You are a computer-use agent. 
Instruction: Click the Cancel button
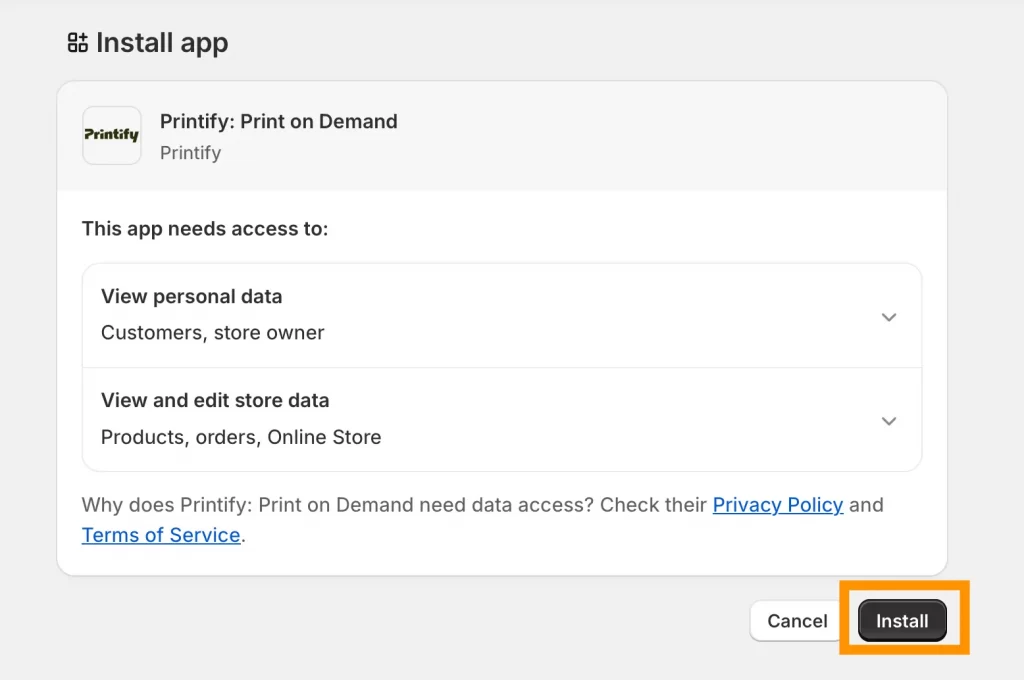click(x=797, y=621)
